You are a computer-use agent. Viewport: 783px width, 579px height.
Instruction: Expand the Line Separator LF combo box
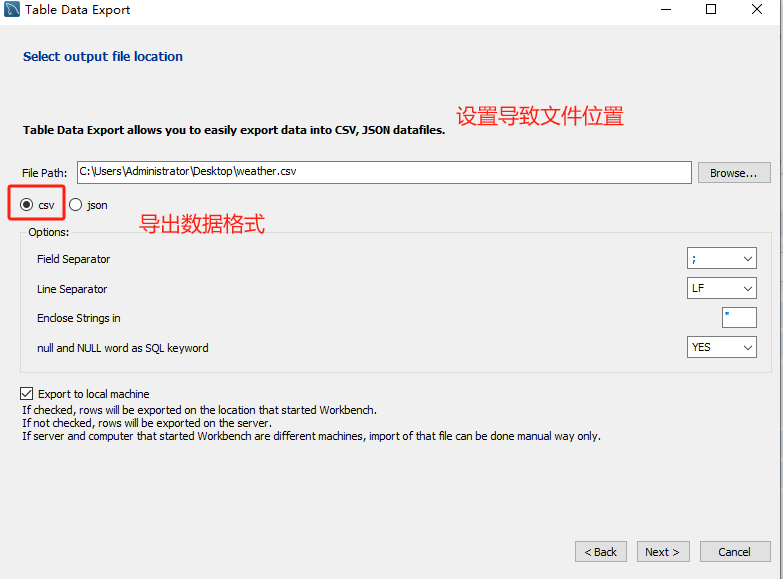click(721, 289)
